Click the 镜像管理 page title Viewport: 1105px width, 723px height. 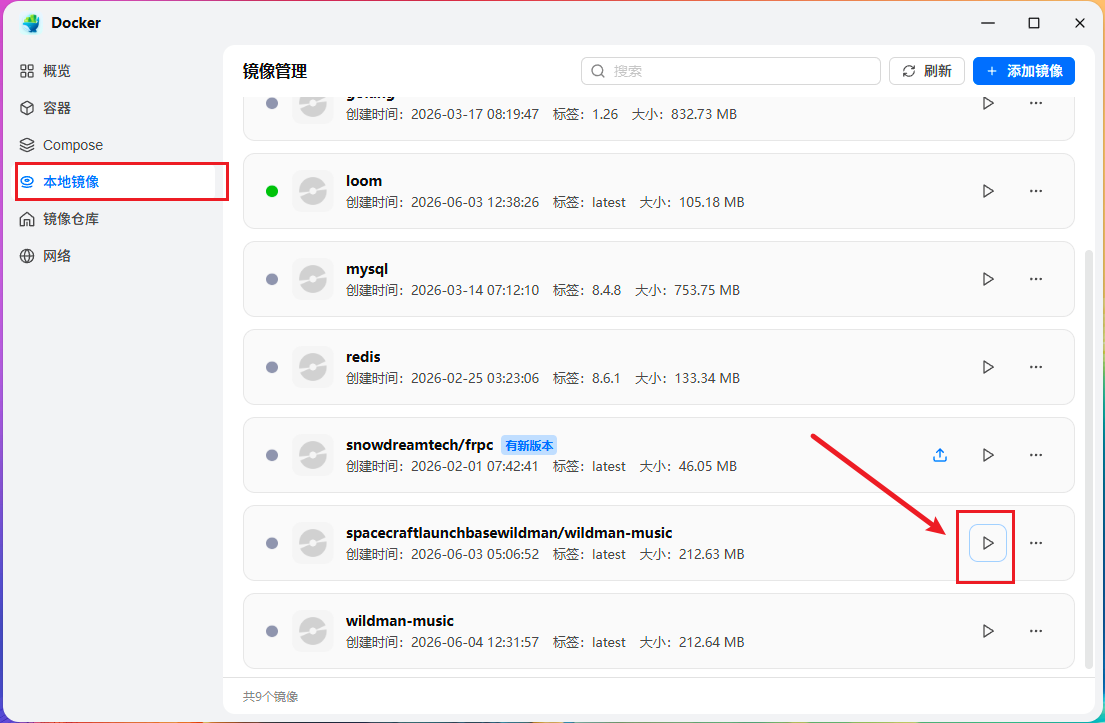275,71
